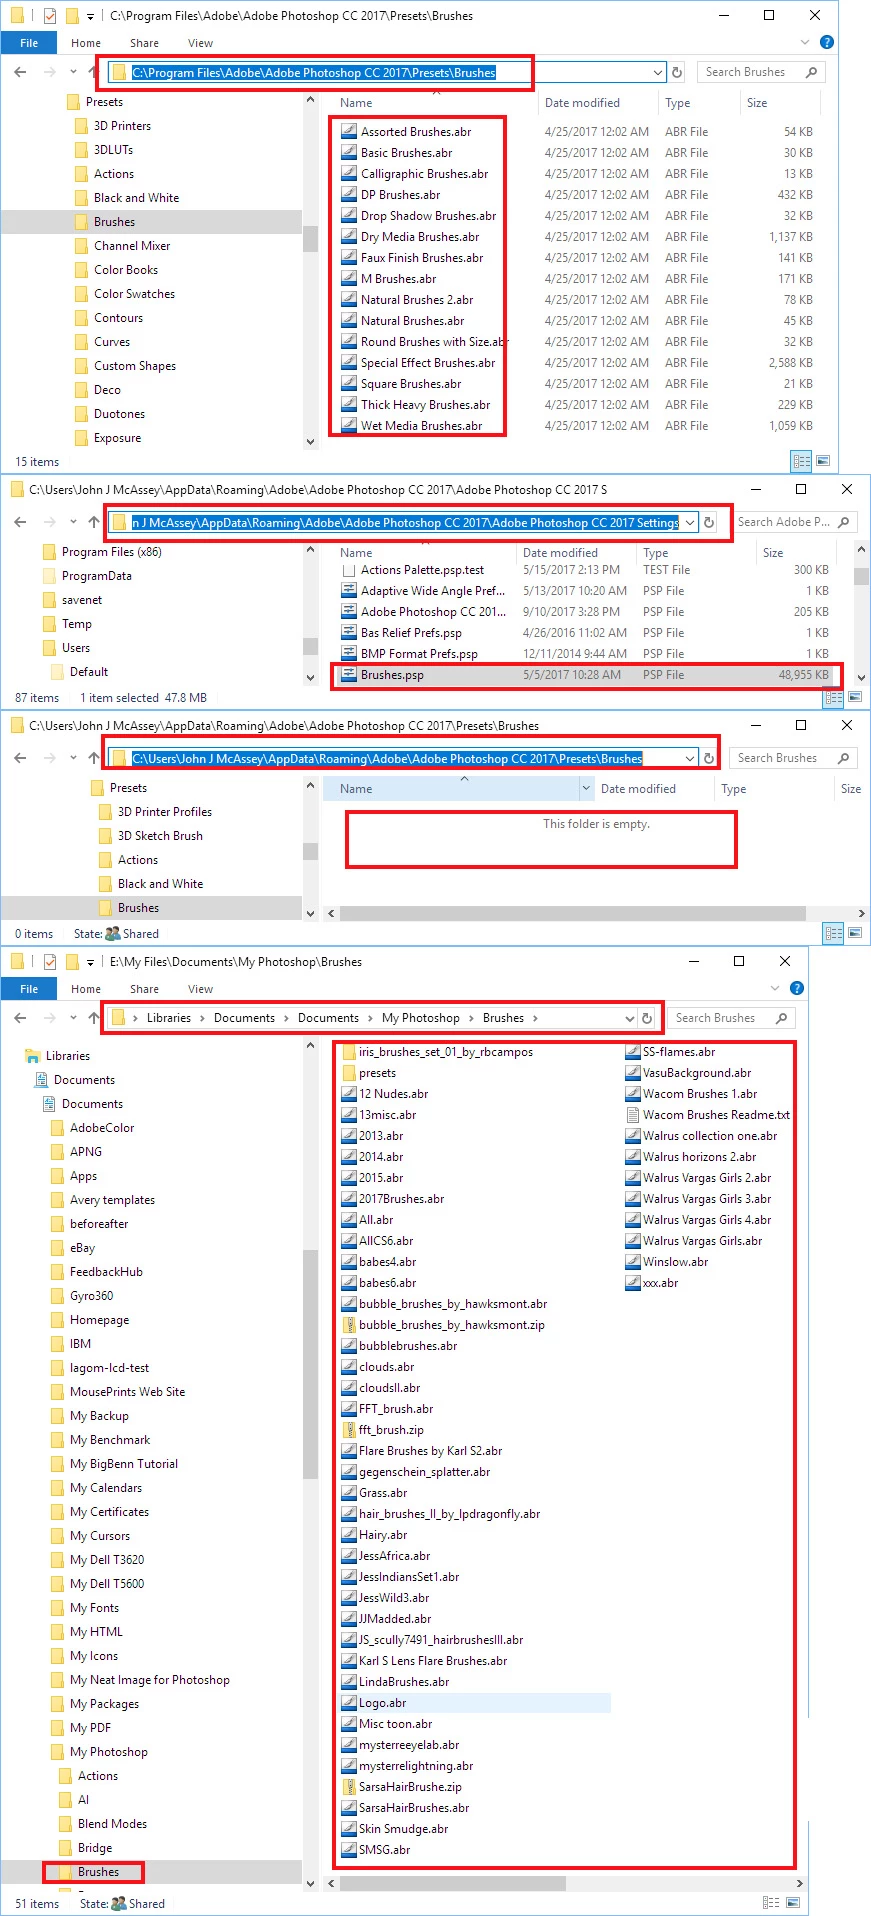The width and height of the screenshot is (871, 1916).
Task: Click the refresh icon beside the Program Files address bar
Action: pyautogui.click(x=677, y=72)
